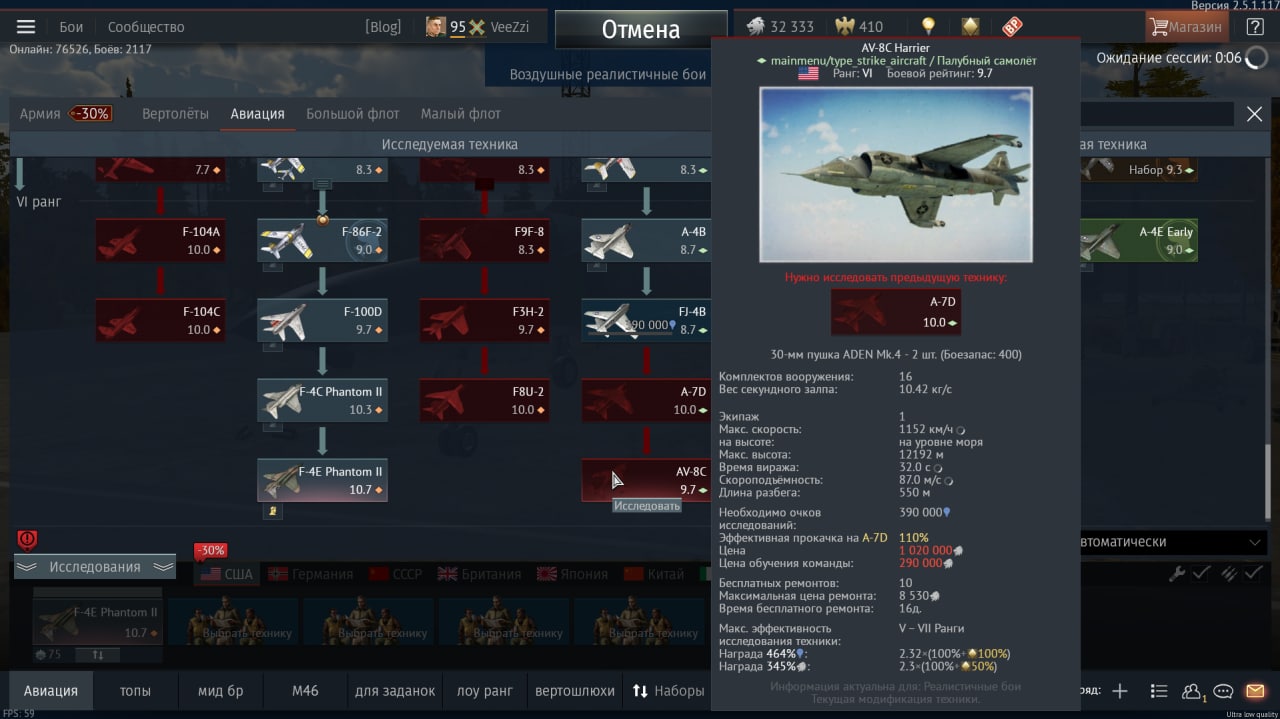Switch to the Армия tab
The width and height of the screenshot is (1280, 719).
40,114
